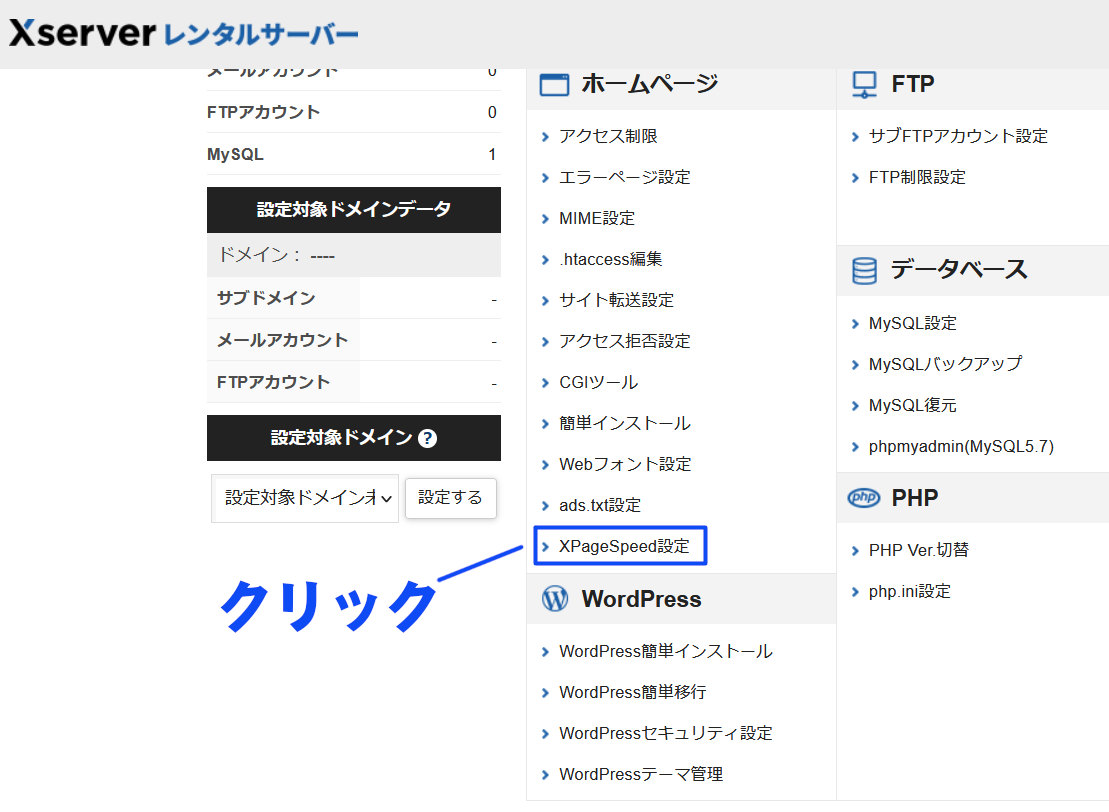Open アクセス拒否設定 link
The height and width of the screenshot is (812, 1109).
625,341
